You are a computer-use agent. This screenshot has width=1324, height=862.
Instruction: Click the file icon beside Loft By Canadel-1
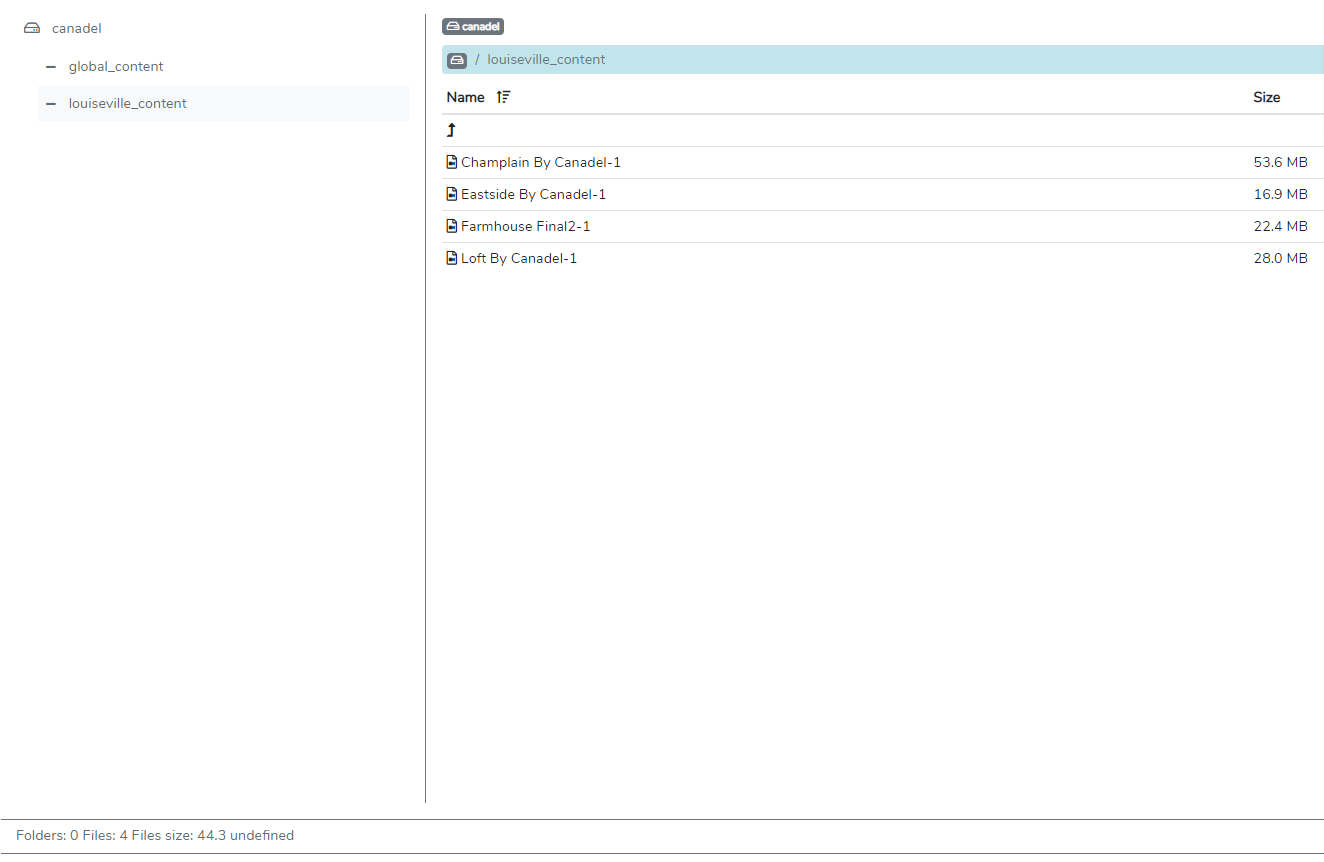click(x=450, y=257)
